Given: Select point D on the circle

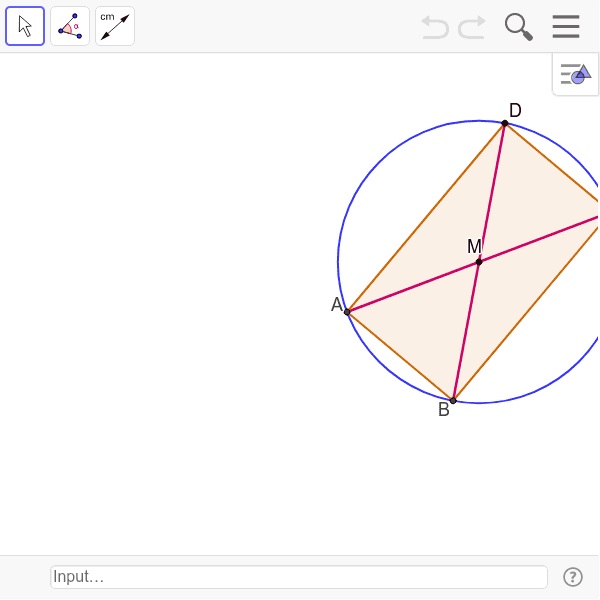Looking at the screenshot, I should pos(505,123).
